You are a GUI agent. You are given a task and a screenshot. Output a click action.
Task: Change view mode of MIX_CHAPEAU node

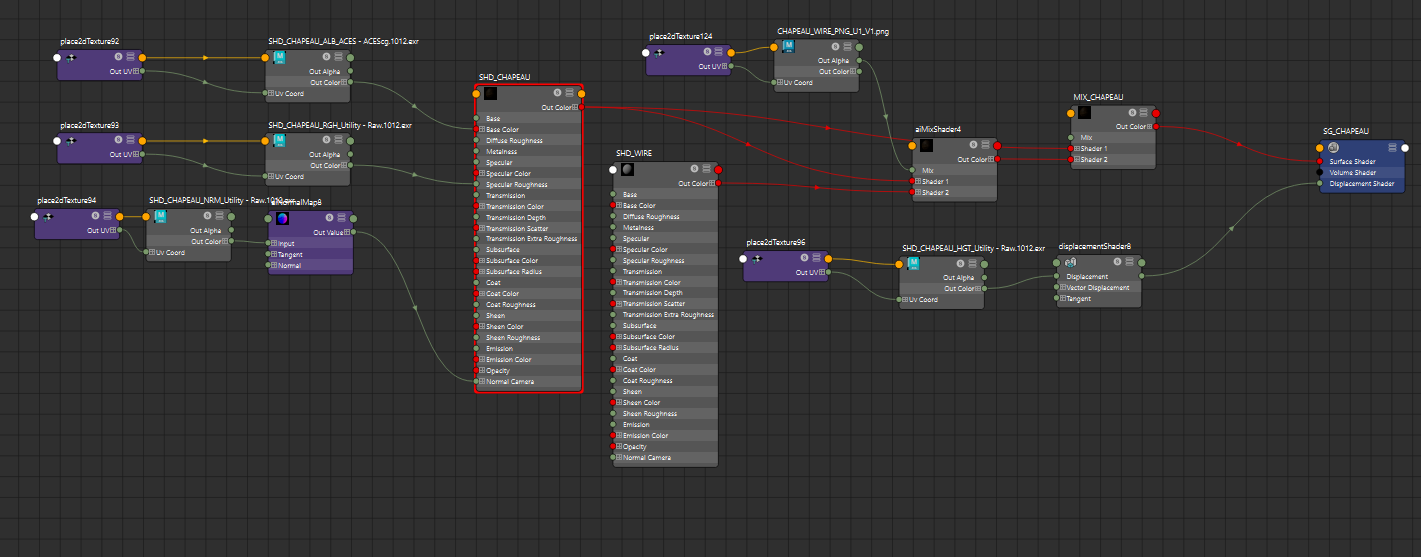click(1143, 113)
